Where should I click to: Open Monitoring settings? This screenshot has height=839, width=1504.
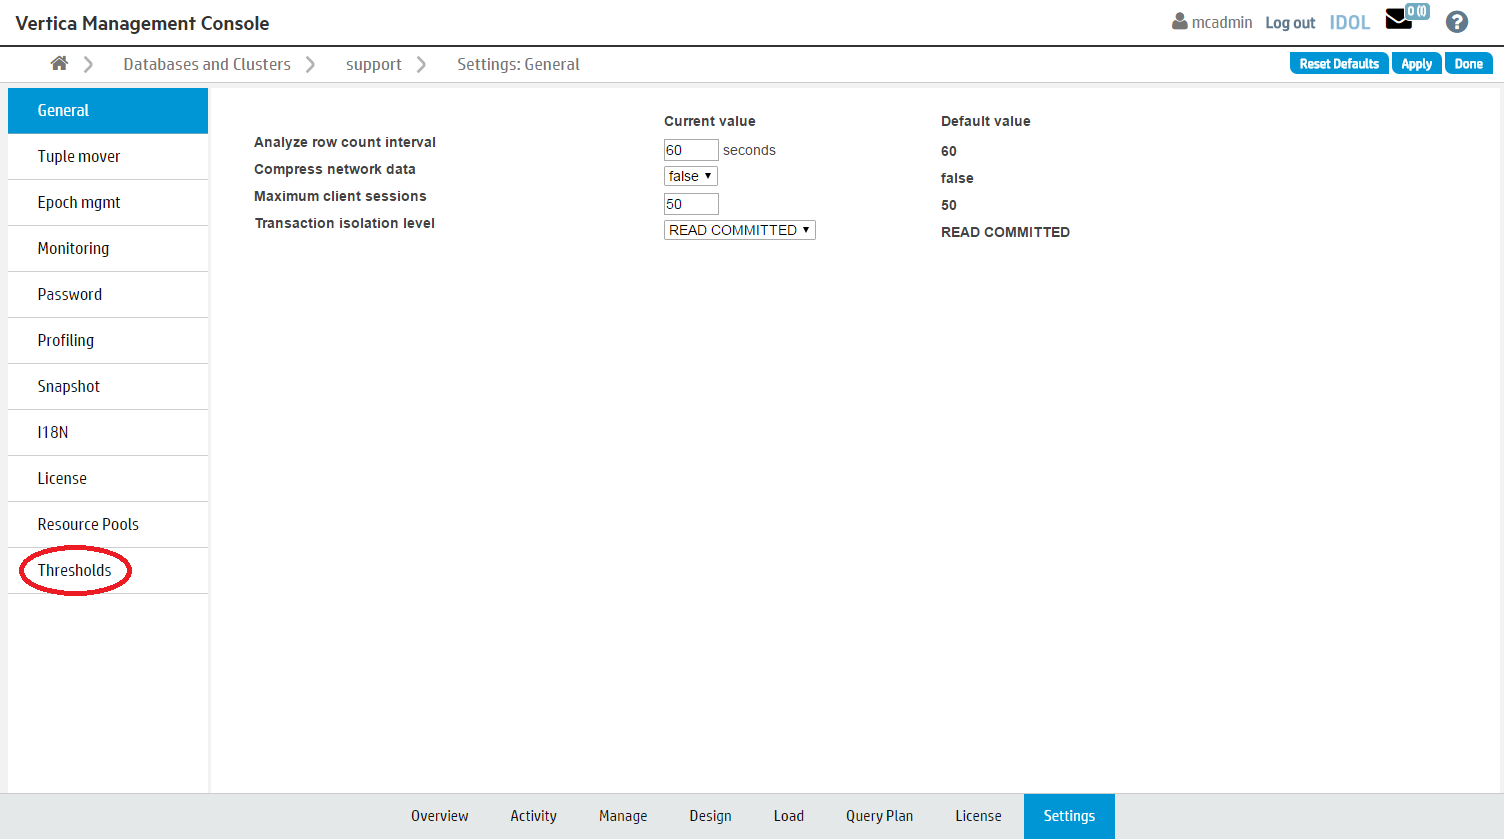pos(108,248)
